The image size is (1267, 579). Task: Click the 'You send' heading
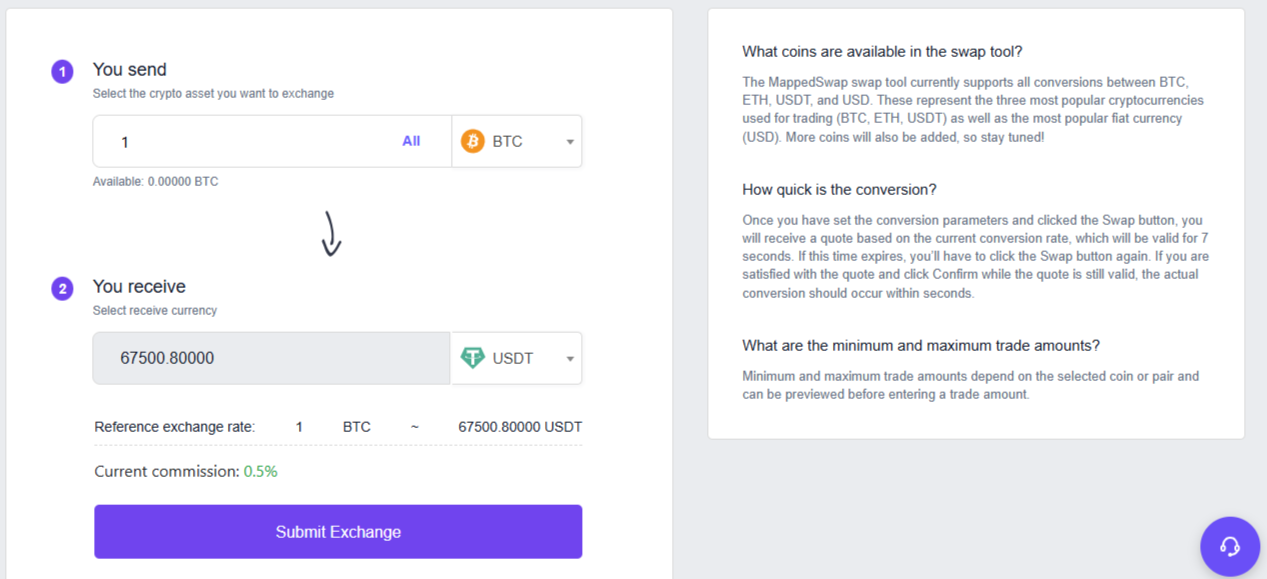click(x=130, y=69)
